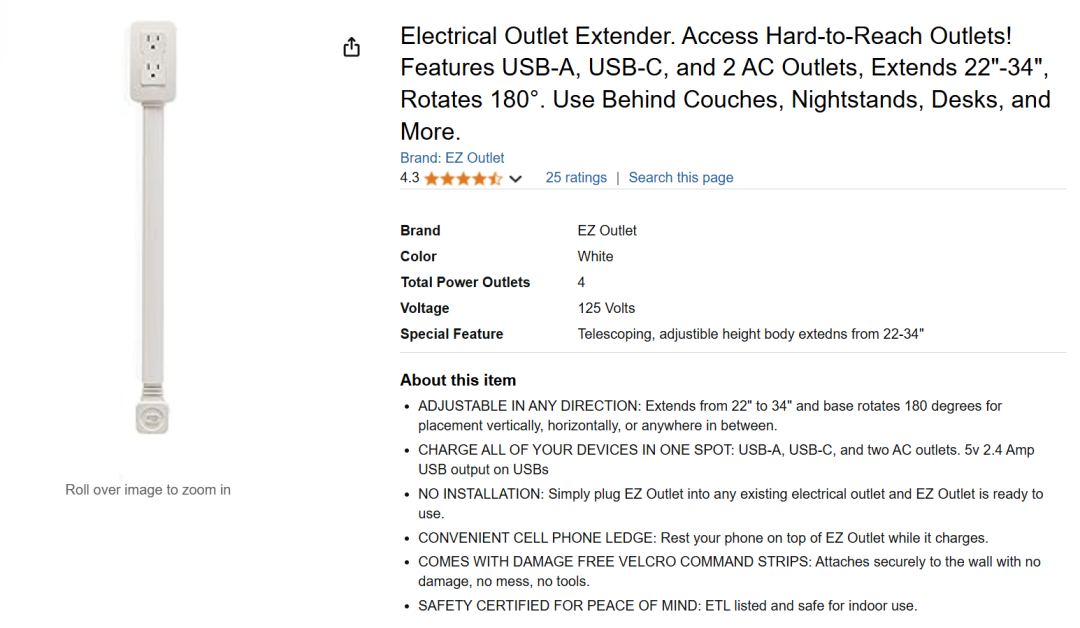Click the orange star rating icons
The height and width of the screenshot is (628, 1080).
click(x=462, y=179)
